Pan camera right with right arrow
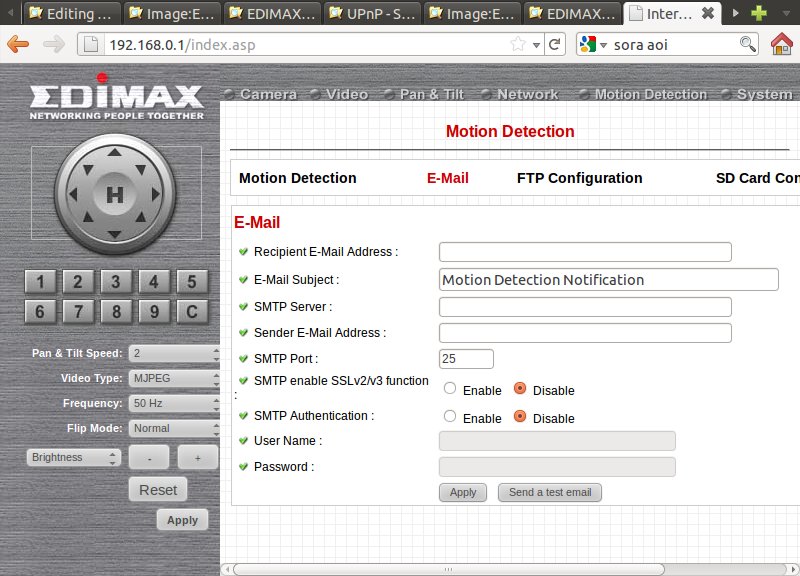 [157, 194]
